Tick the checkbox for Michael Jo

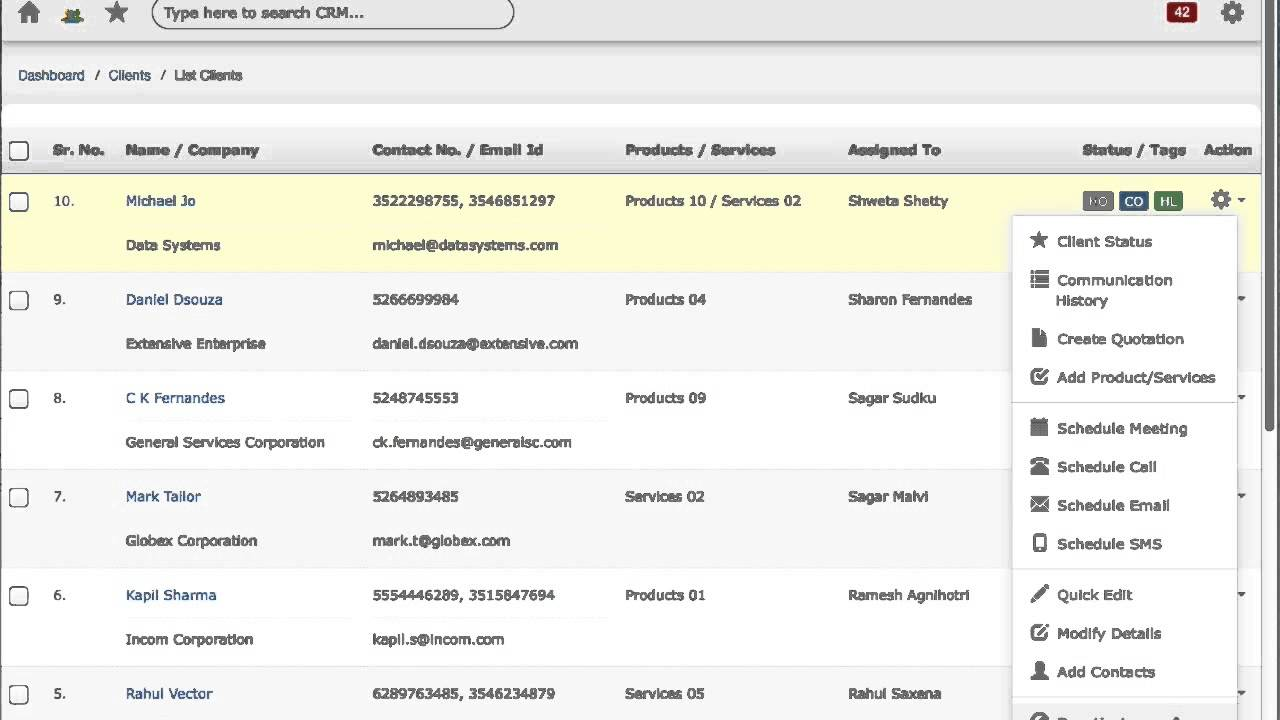pyautogui.click(x=18, y=201)
